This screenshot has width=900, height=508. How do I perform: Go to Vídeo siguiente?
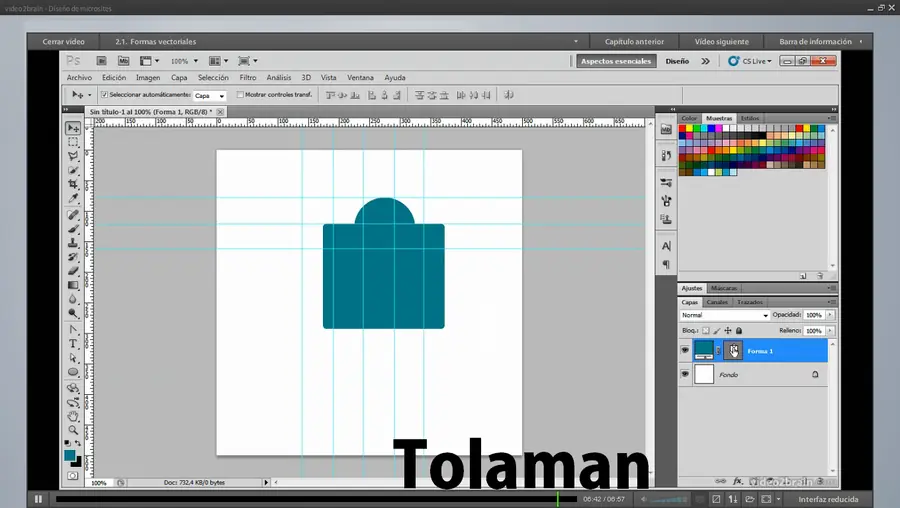(x=721, y=41)
